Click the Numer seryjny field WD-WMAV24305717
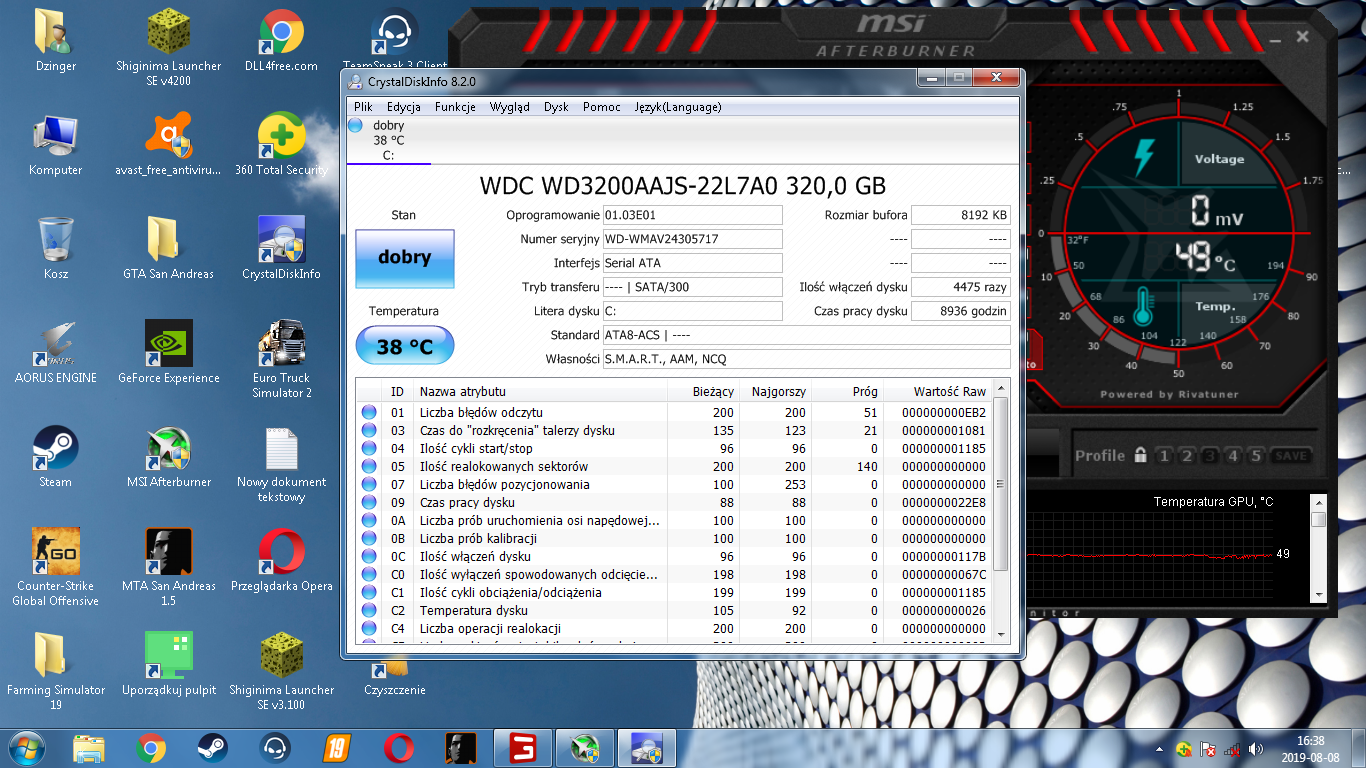The image size is (1366, 768). click(692, 239)
